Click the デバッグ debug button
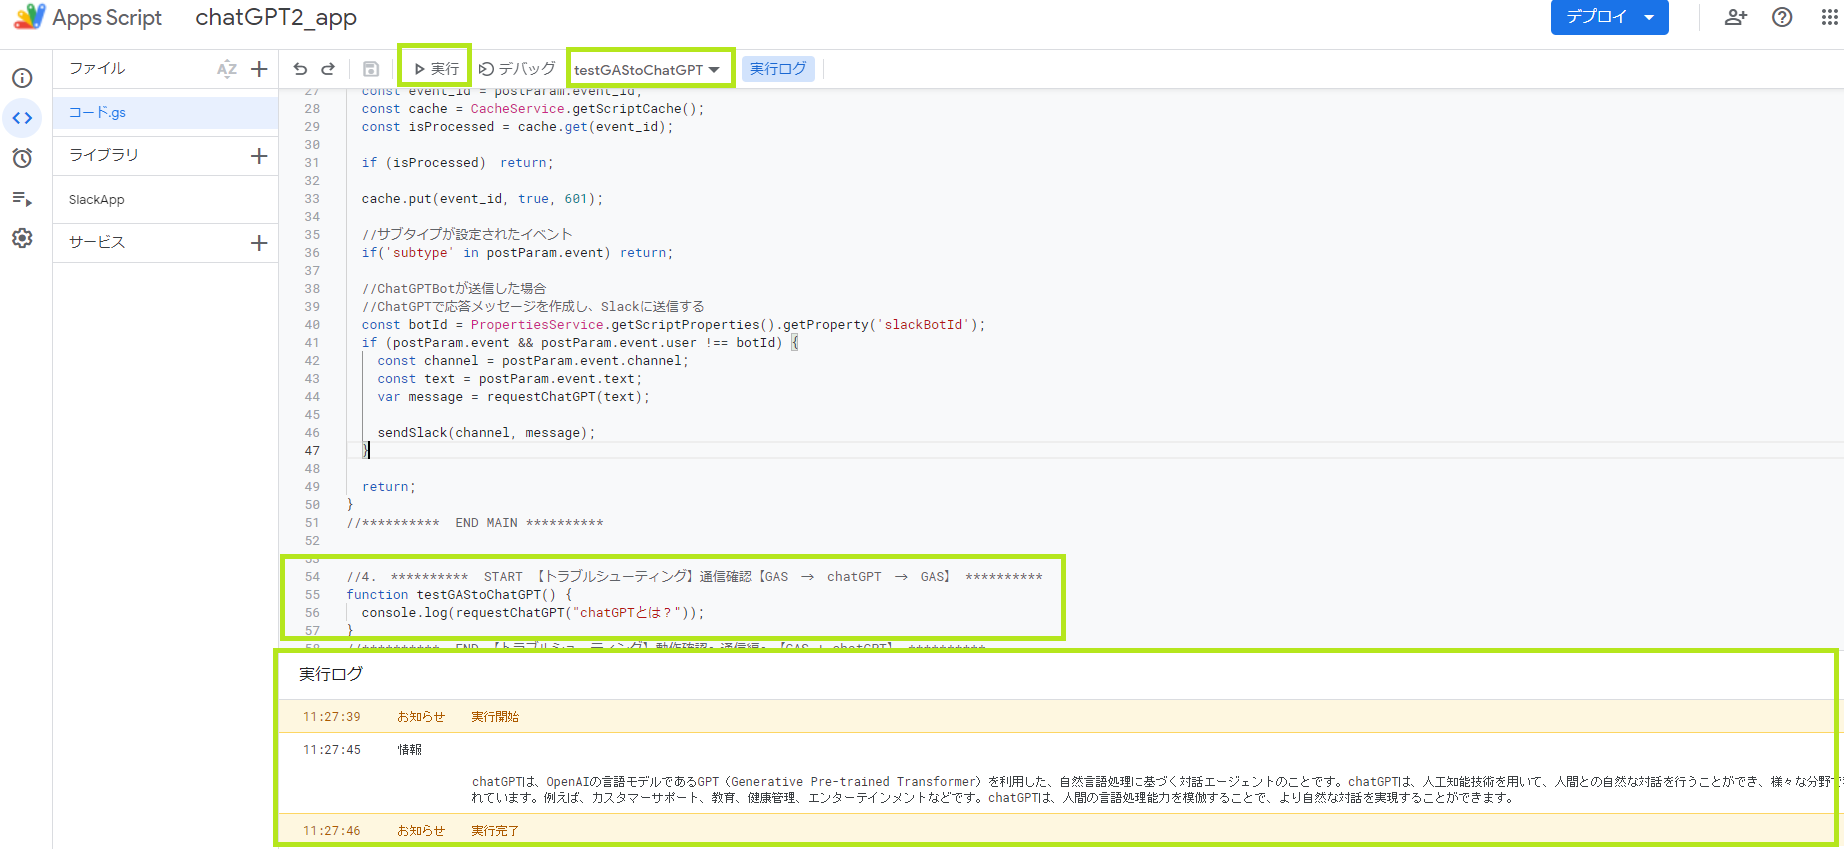The width and height of the screenshot is (1844, 849). 517,69
